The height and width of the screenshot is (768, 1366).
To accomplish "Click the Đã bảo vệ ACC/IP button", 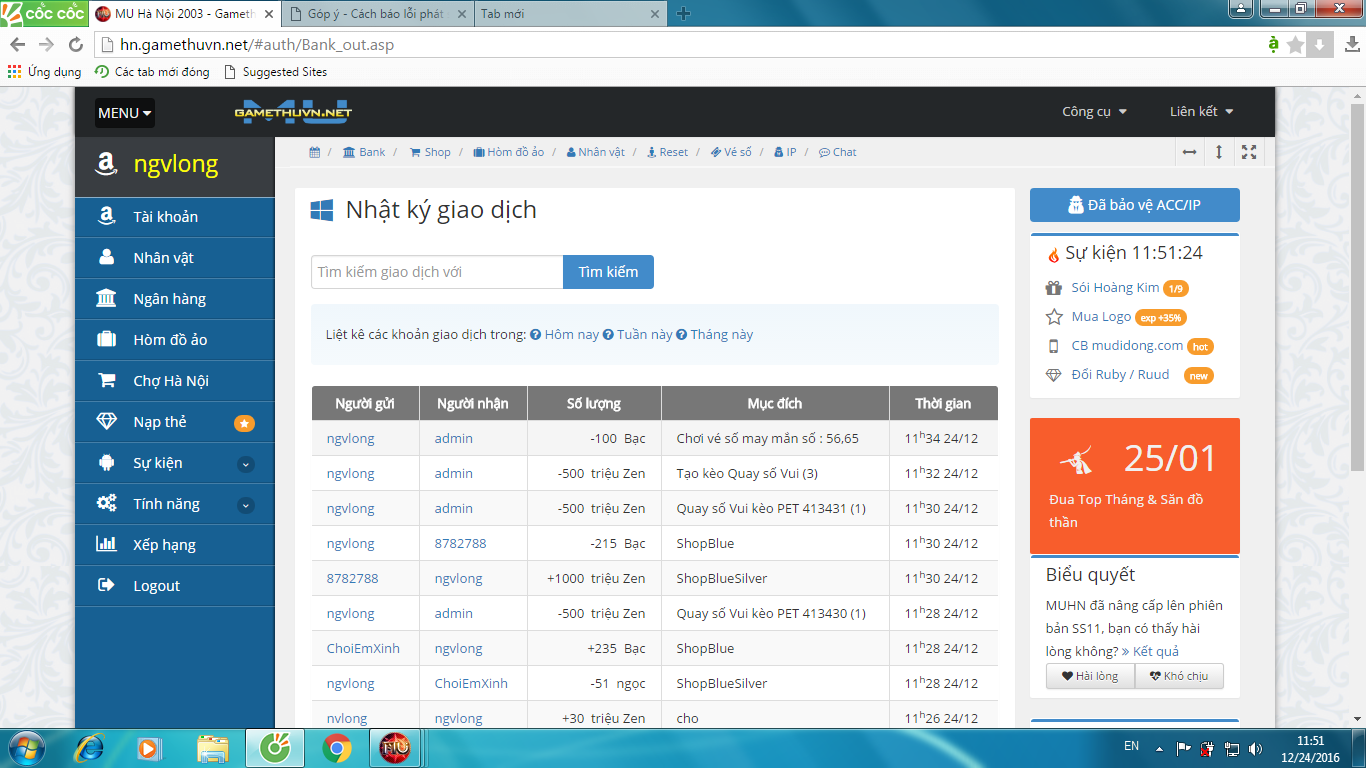I will [1135, 205].
